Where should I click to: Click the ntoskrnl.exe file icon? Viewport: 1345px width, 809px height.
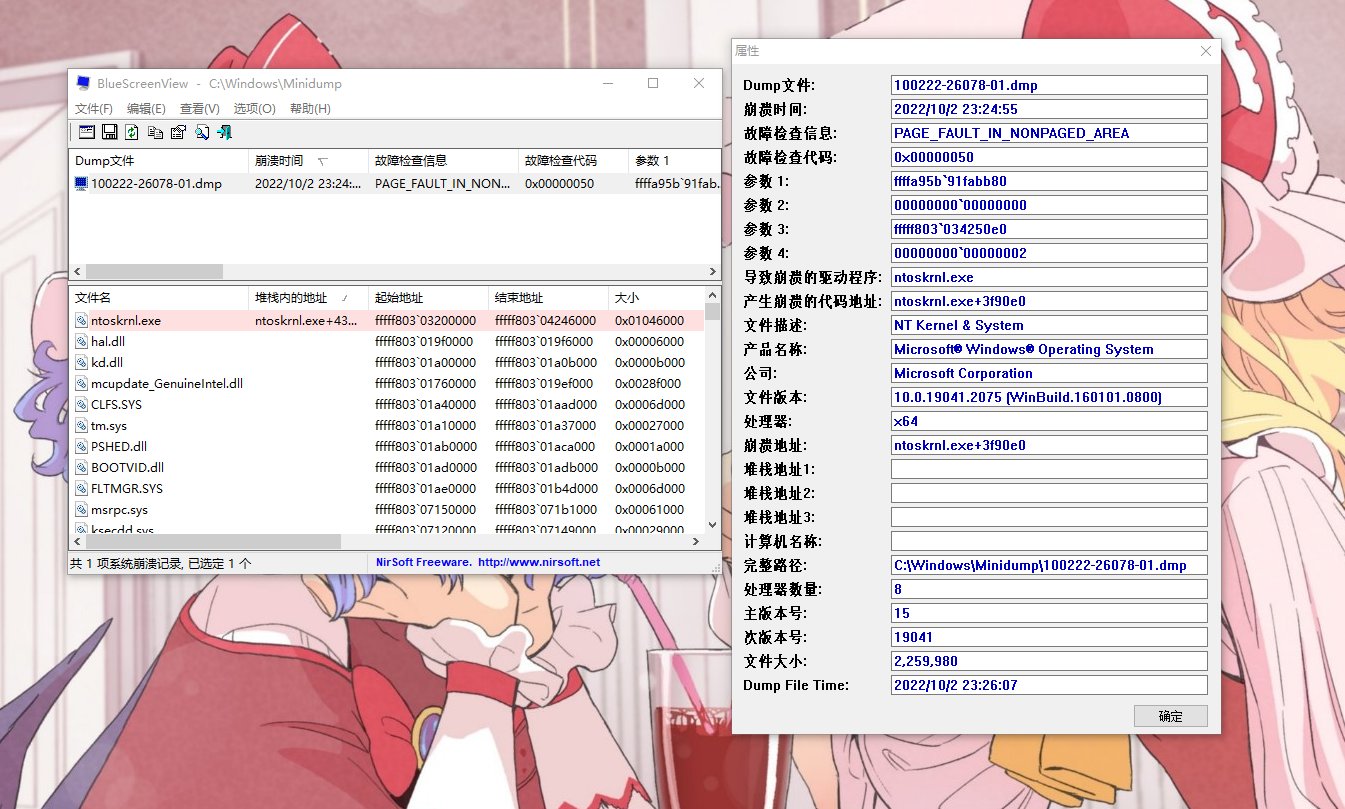(x=81, y=321)
